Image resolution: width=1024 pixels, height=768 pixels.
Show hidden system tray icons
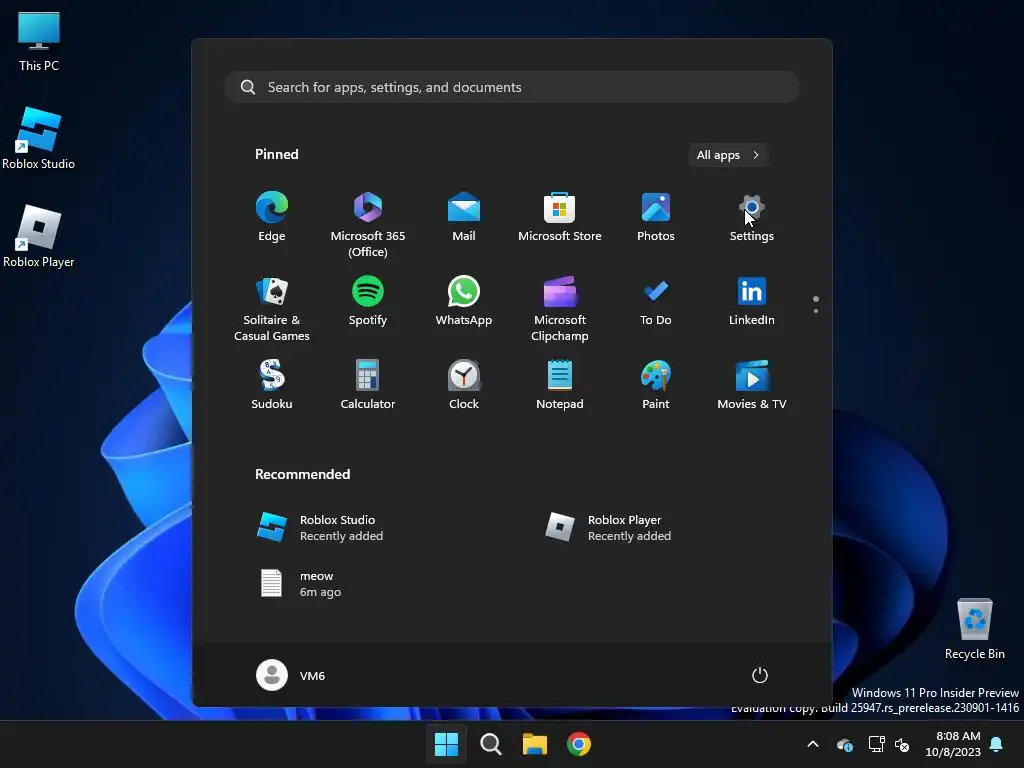(x=813, y=744)
